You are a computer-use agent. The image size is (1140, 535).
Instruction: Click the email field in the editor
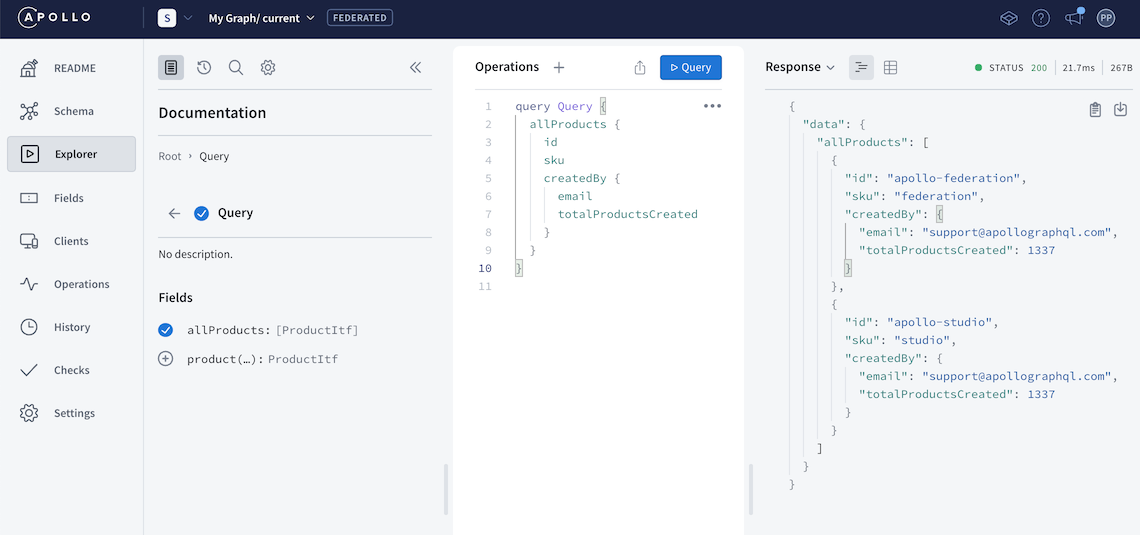(575, 196)
